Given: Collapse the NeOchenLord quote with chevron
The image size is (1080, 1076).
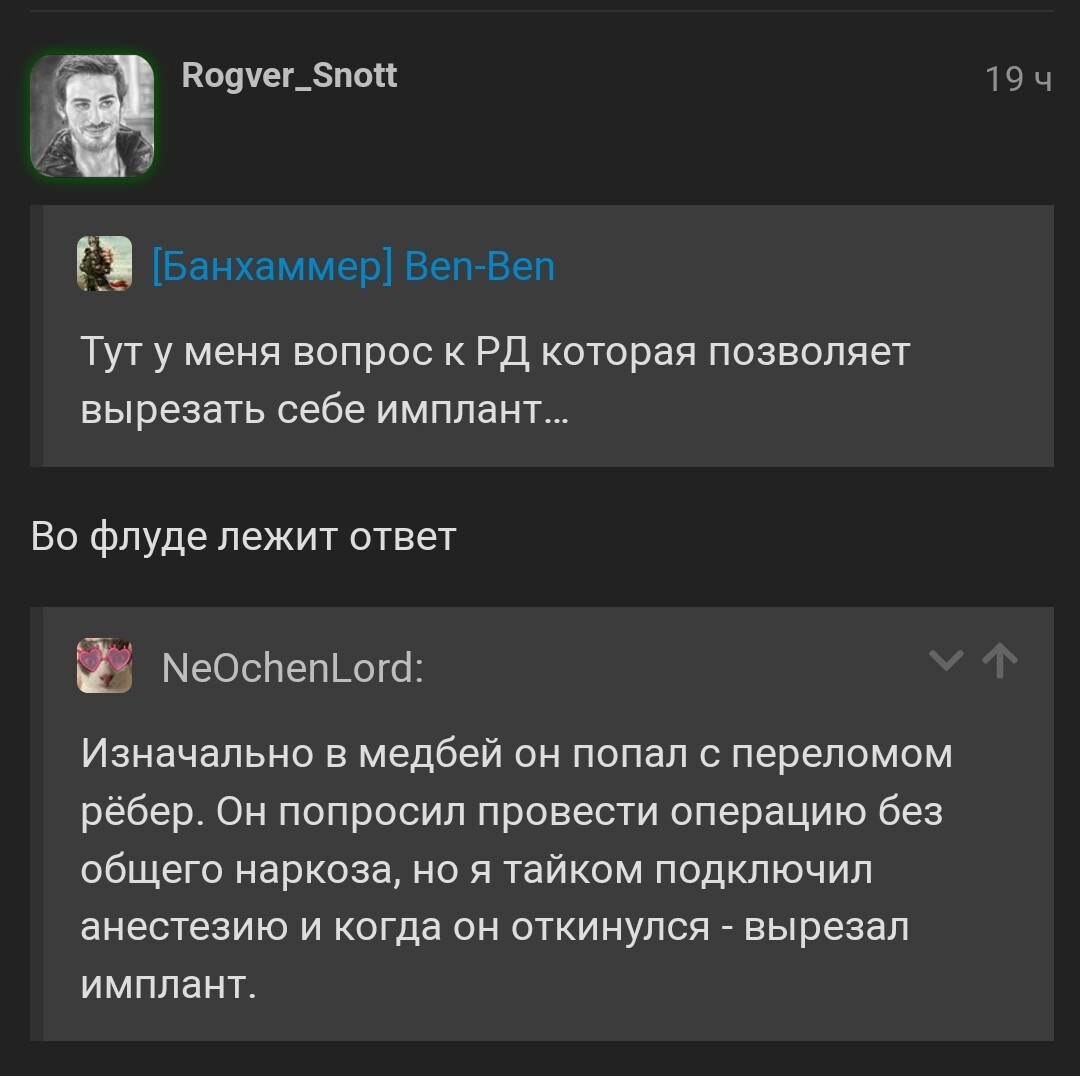Looking at the screenshot, I should [x=946, y=661].
